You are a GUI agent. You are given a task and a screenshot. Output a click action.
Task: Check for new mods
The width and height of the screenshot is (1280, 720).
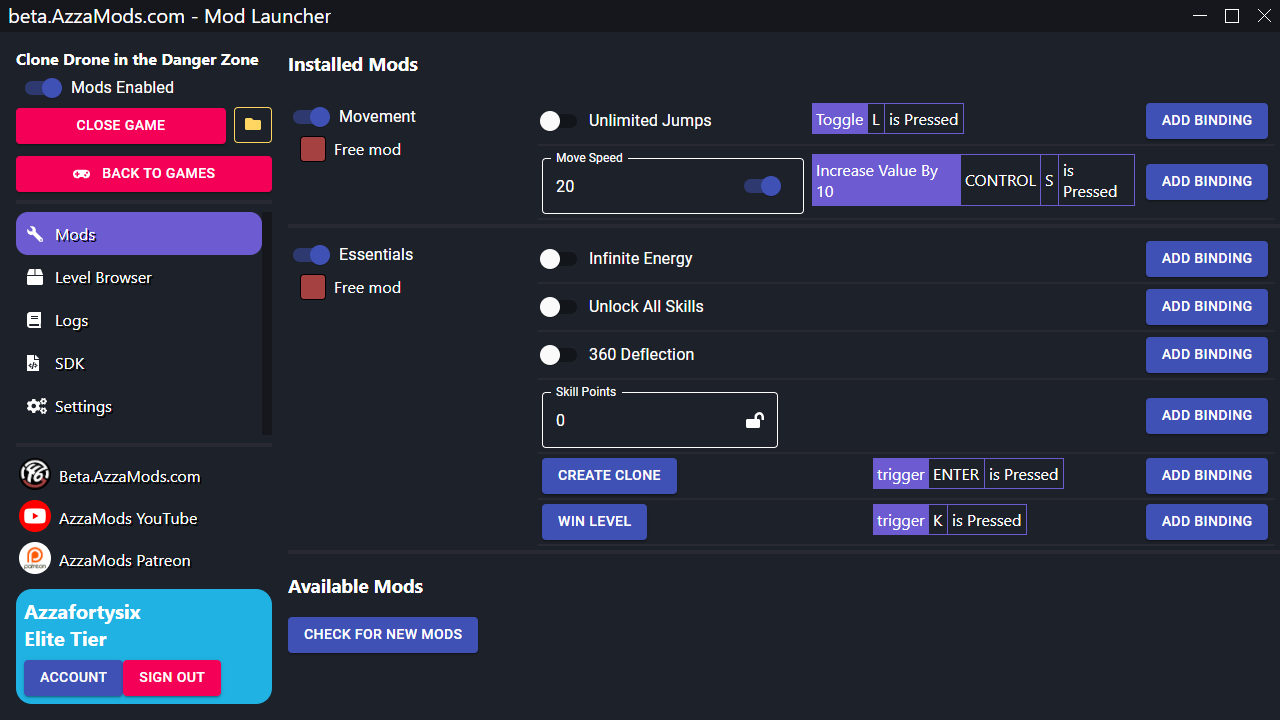(383, 634)
